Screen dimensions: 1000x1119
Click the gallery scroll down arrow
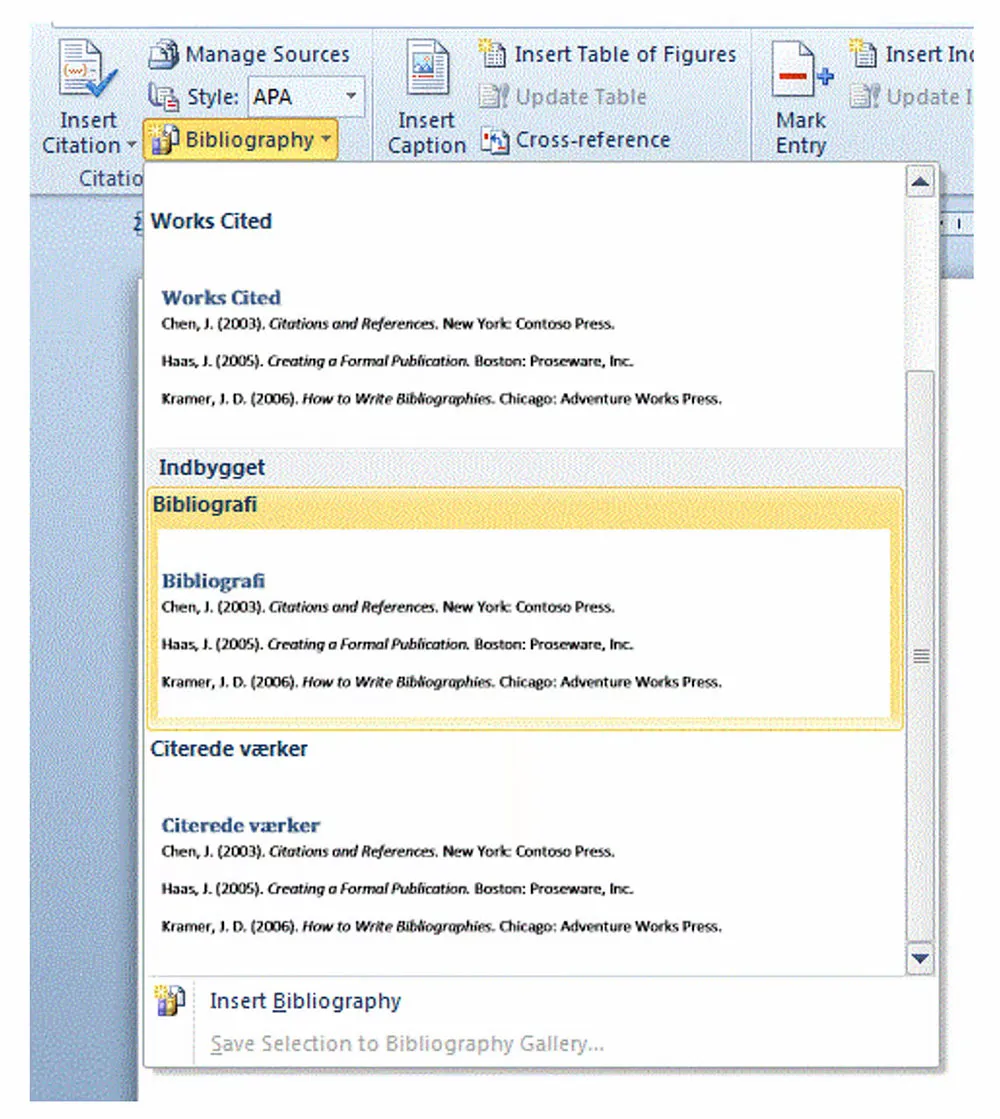click(920, 958)
